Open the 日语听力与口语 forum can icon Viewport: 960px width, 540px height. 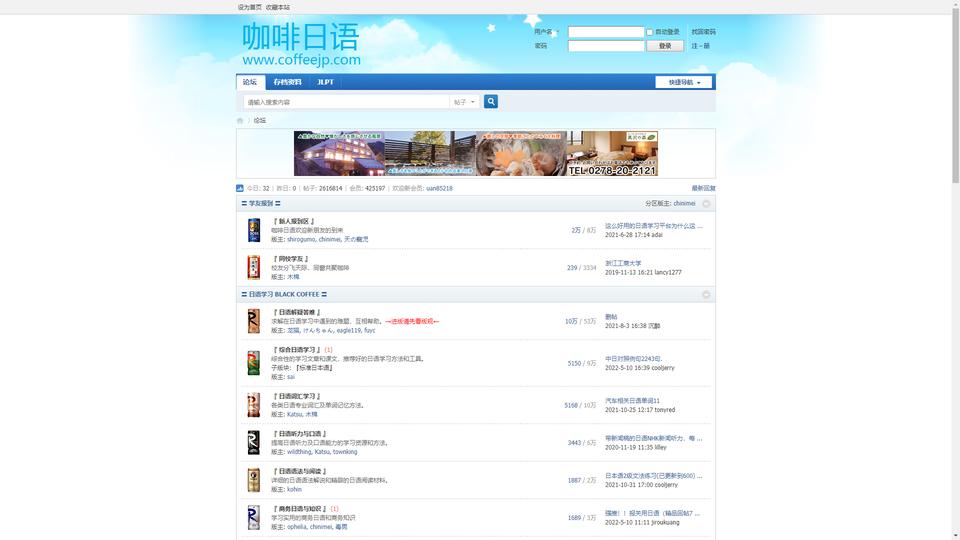click(x=253, y=443)
